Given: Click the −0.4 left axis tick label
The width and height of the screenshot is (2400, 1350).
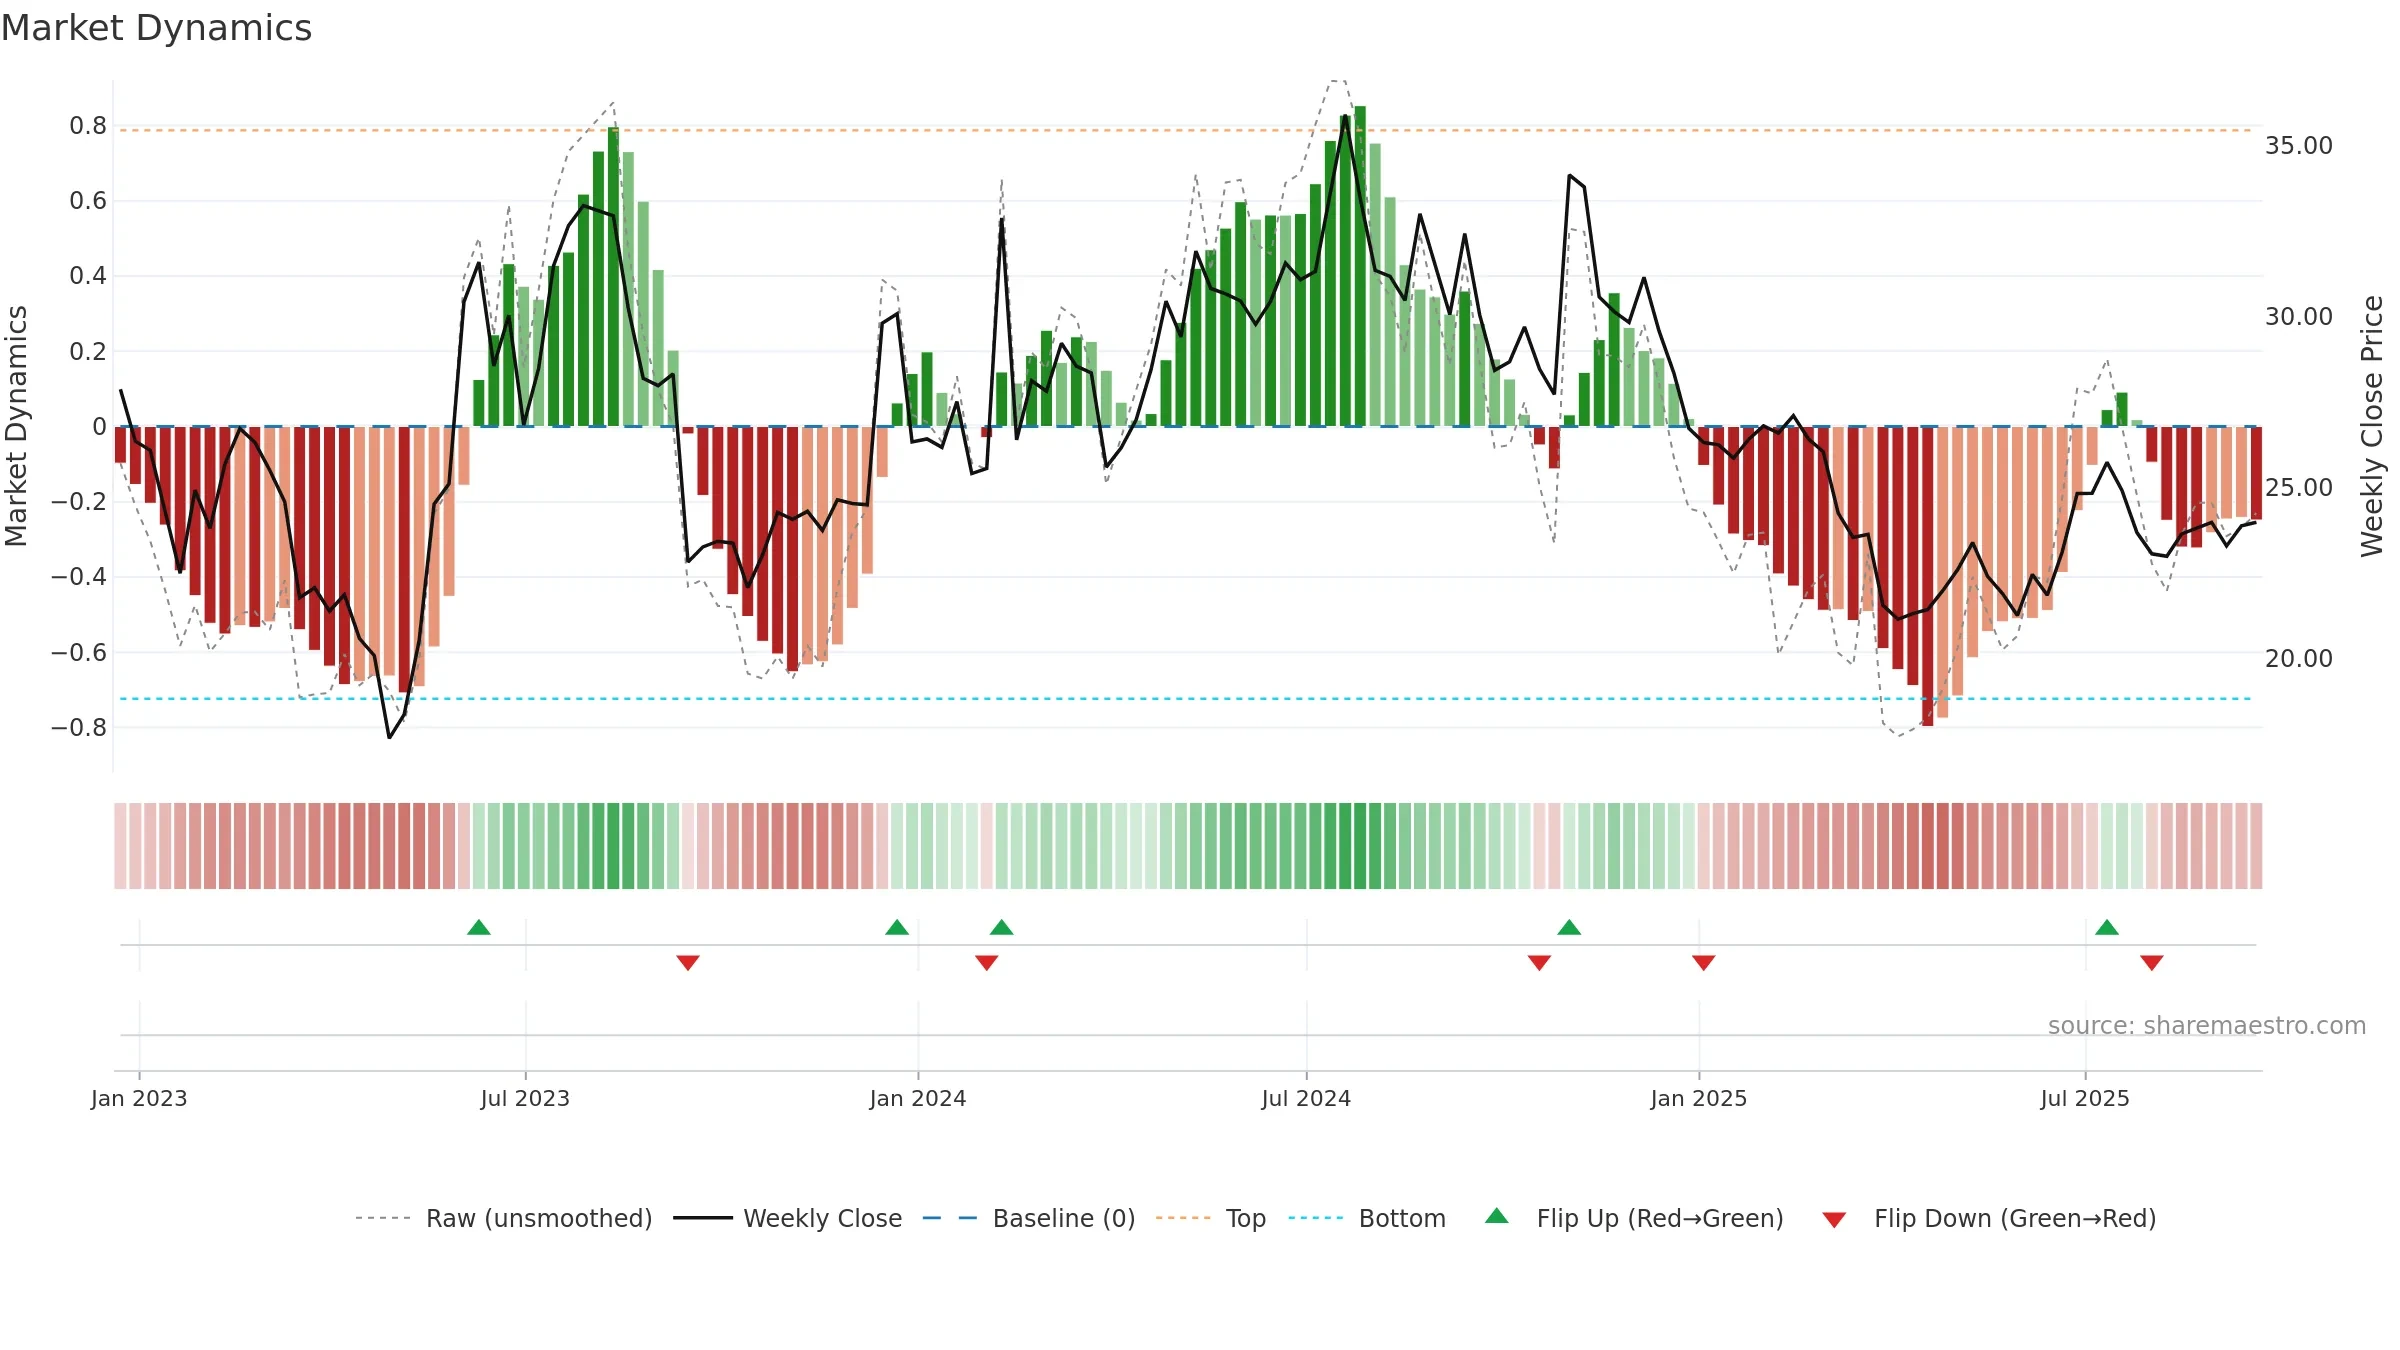Looking at the screenshot, I should coord(79,576).
